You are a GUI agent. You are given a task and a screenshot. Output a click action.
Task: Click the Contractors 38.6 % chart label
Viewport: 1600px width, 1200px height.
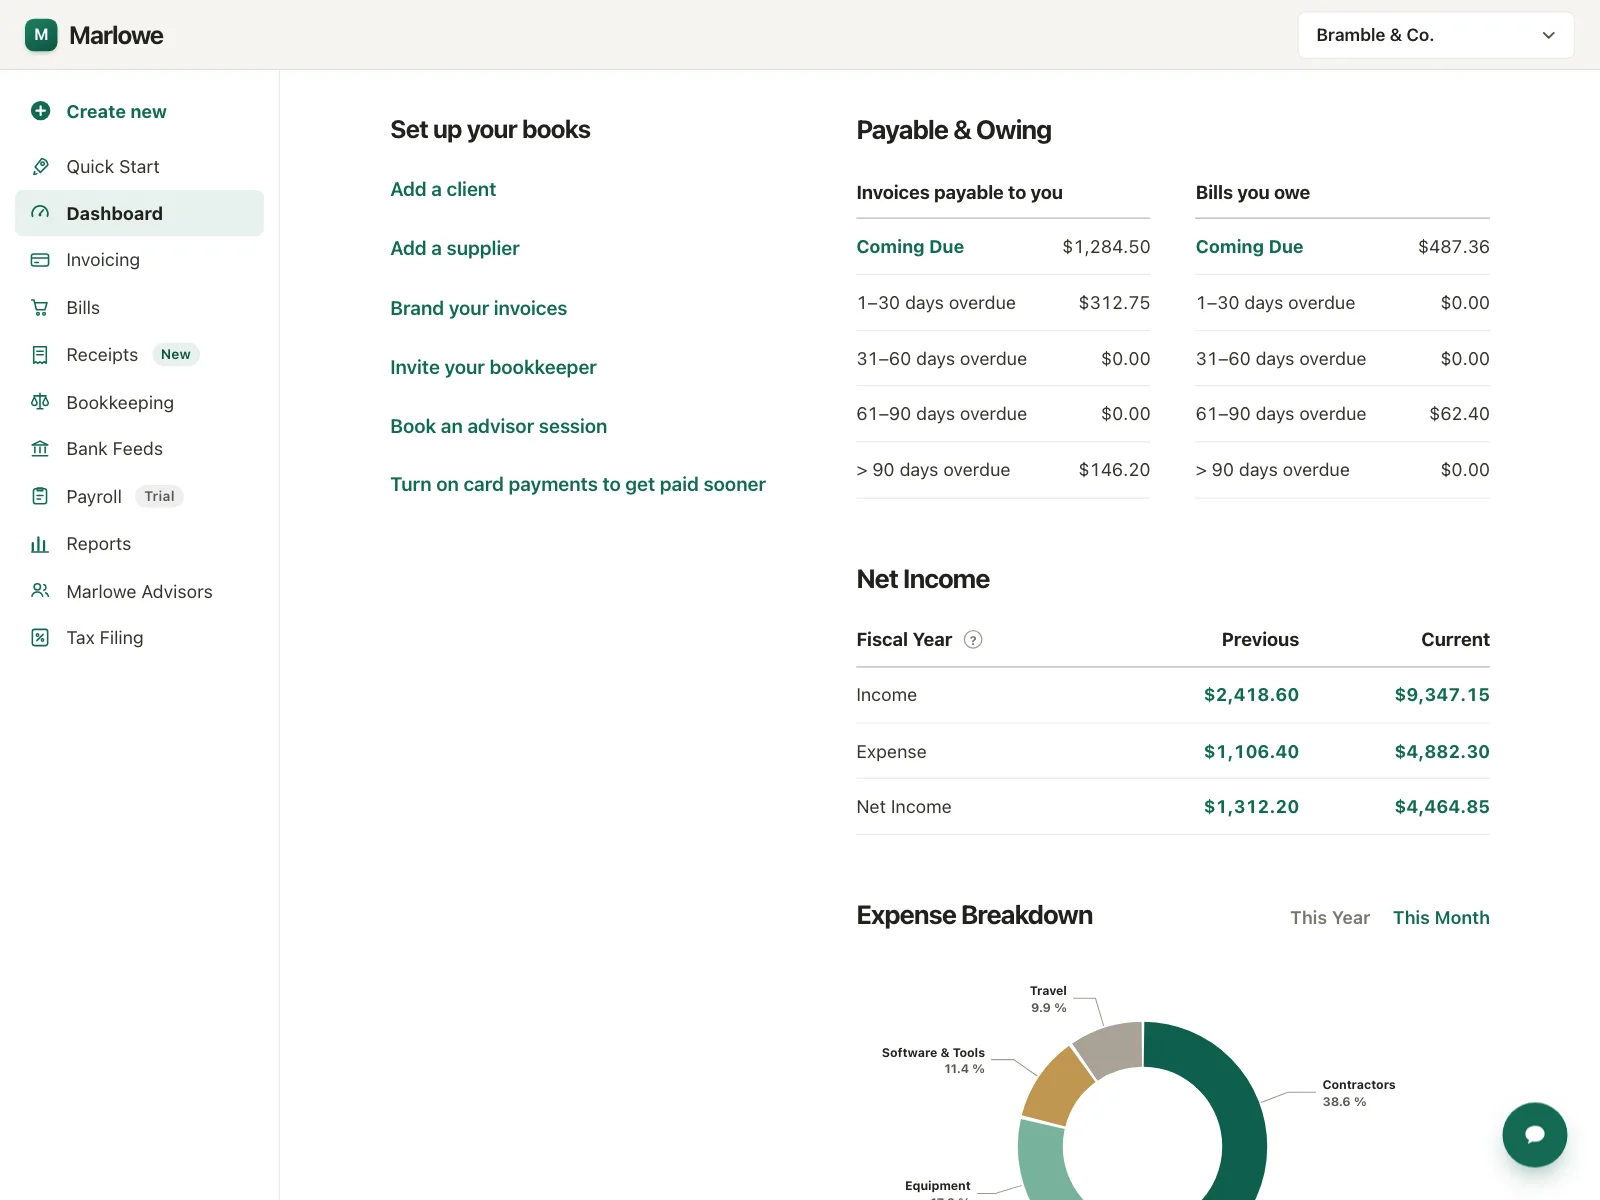(x=1358, y=1093)
